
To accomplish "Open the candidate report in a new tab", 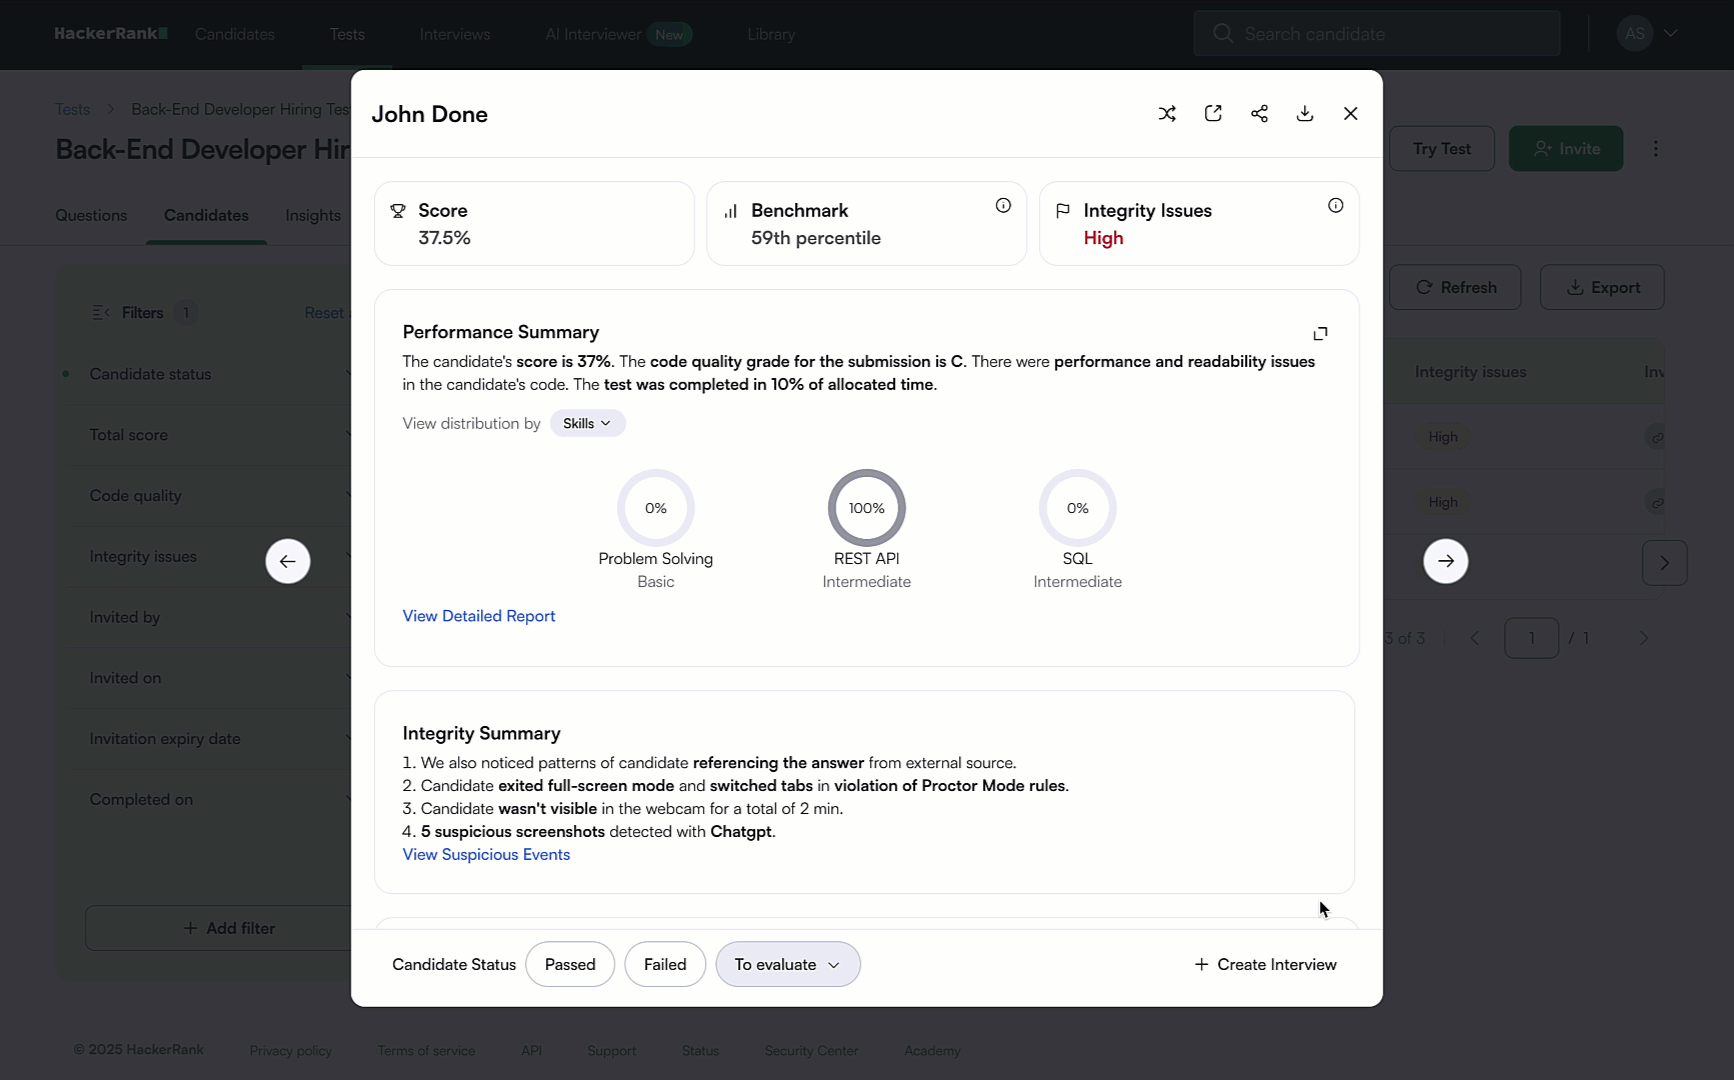I will 1213,113.
